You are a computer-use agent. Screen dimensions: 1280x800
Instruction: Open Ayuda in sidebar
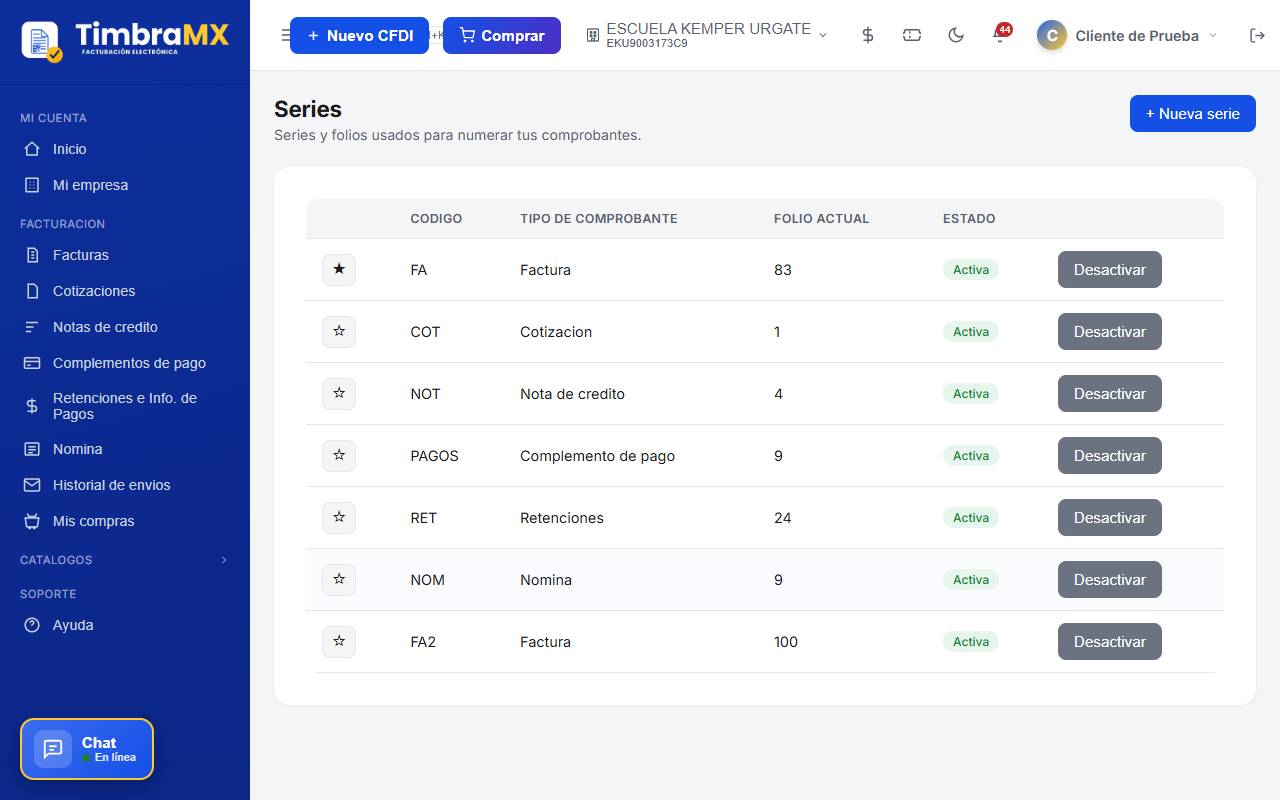tap(125, 625)
